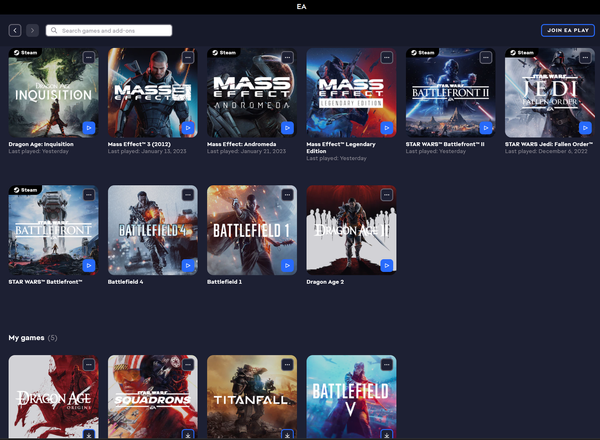Image resolution: width=600 pixels, height=440 pixels.
Task: Click 'Last played: January 13, 2023' text
Action: (x=147, y=151)
